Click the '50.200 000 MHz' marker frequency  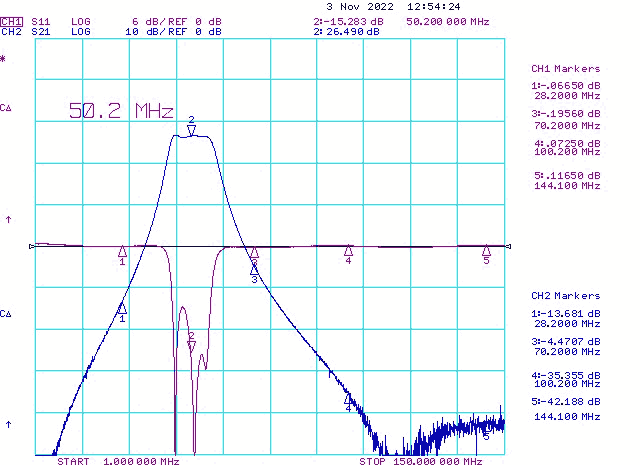coord(448,21)
